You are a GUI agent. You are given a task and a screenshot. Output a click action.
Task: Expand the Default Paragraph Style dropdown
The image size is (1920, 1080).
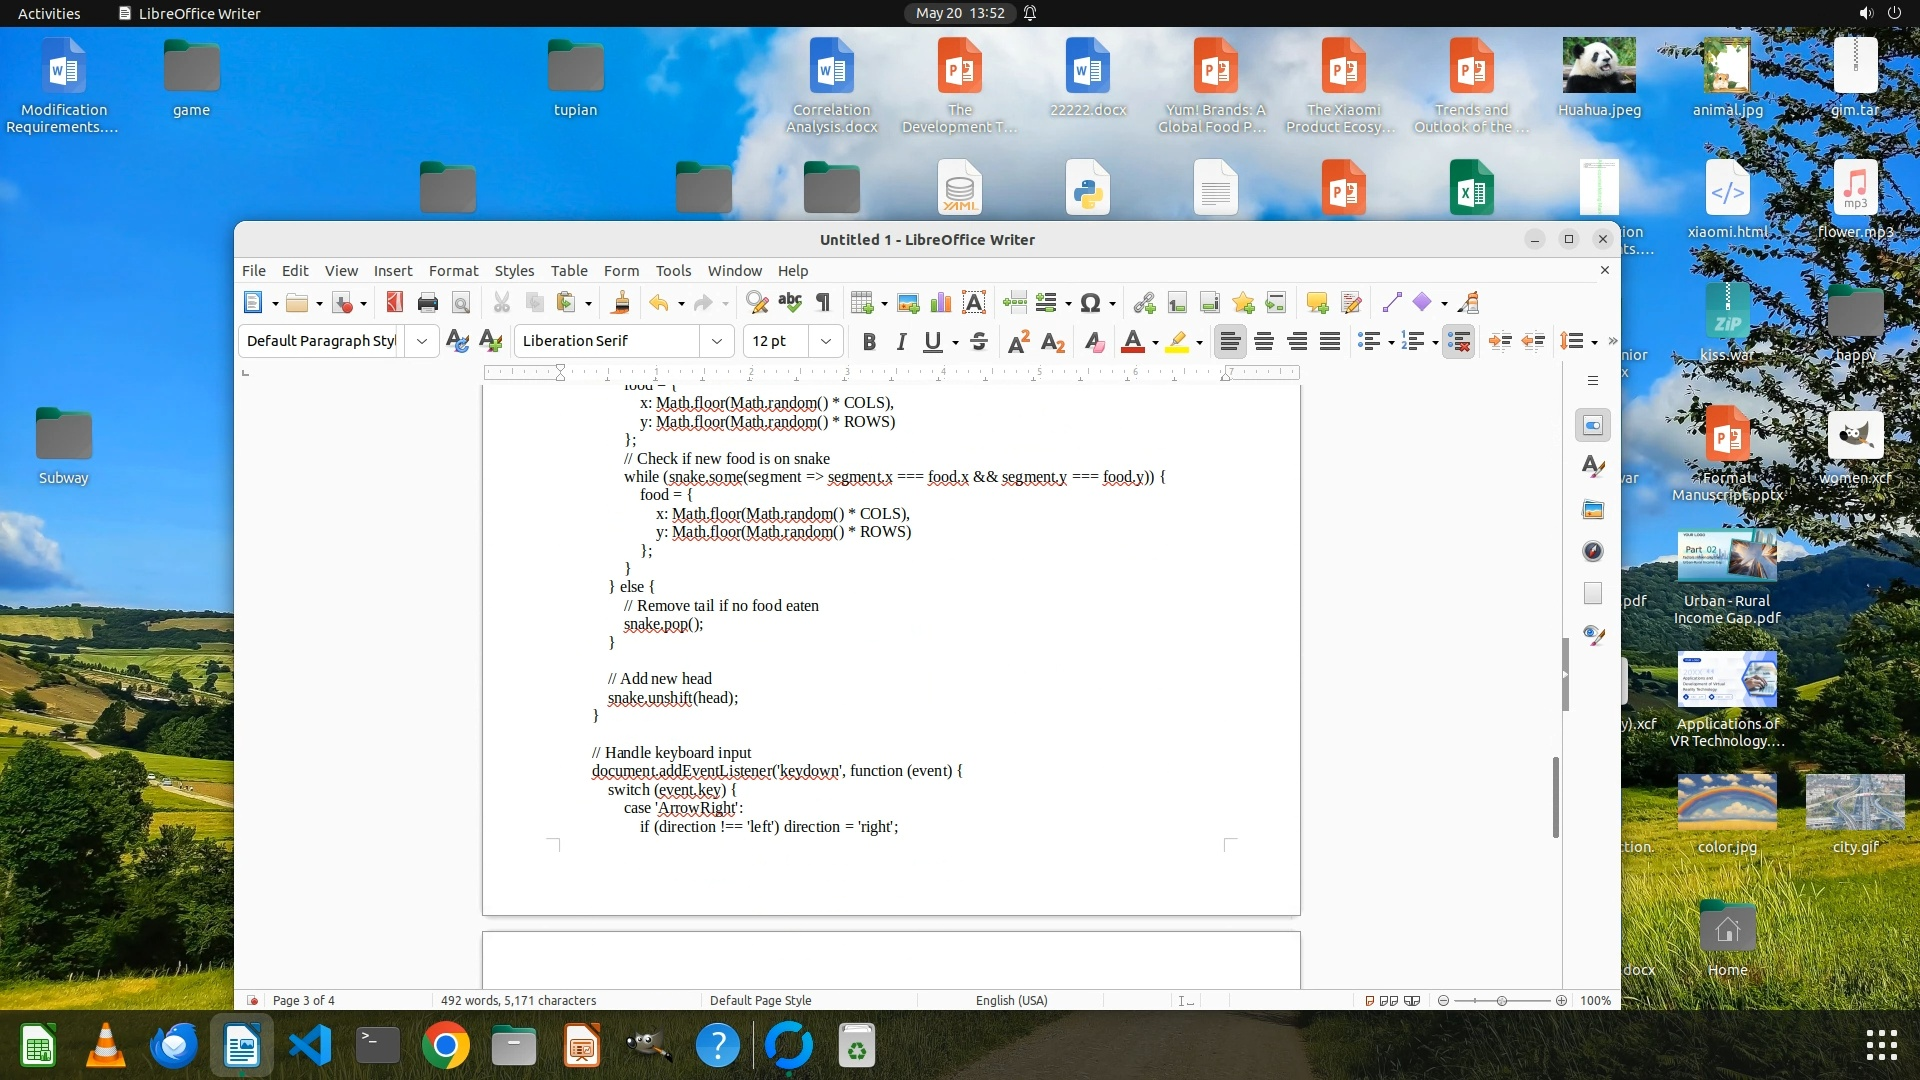coord(422,341)
